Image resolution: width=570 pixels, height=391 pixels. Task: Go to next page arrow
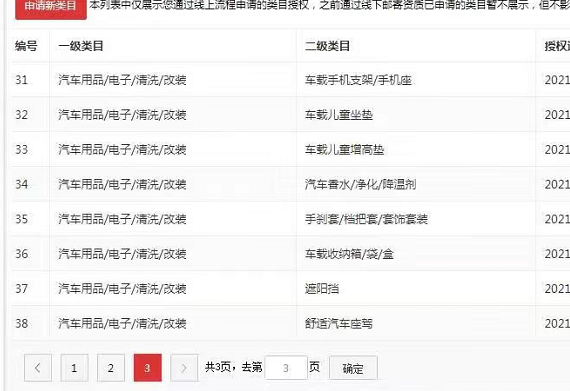(184, 368)
